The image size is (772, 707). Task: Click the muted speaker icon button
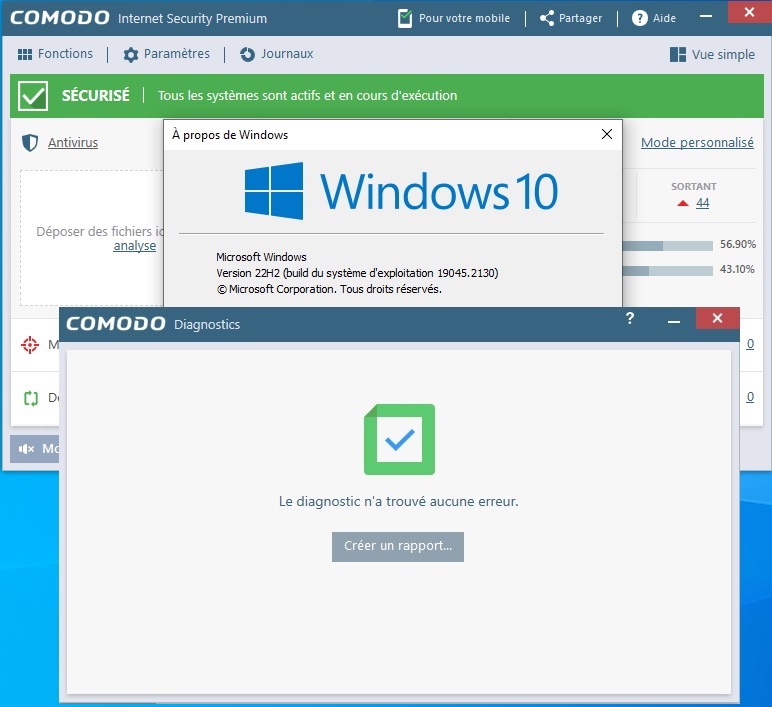tap(34, 449)
